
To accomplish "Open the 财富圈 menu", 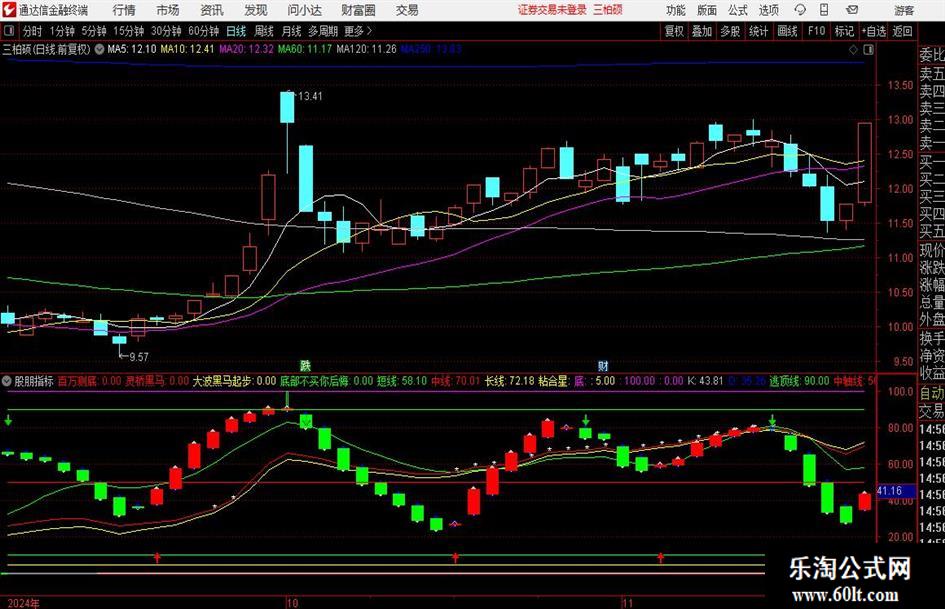I will click(x=358, y=10).
